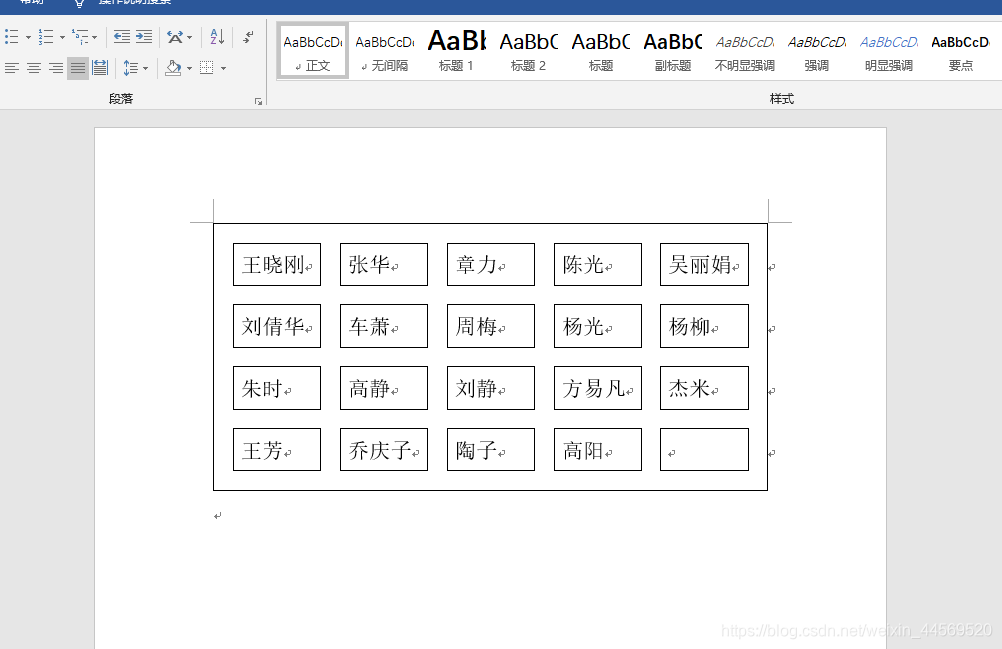Click the cell containing 方易凡
The width and height of the screenshot is (1002, 649).
597,388
